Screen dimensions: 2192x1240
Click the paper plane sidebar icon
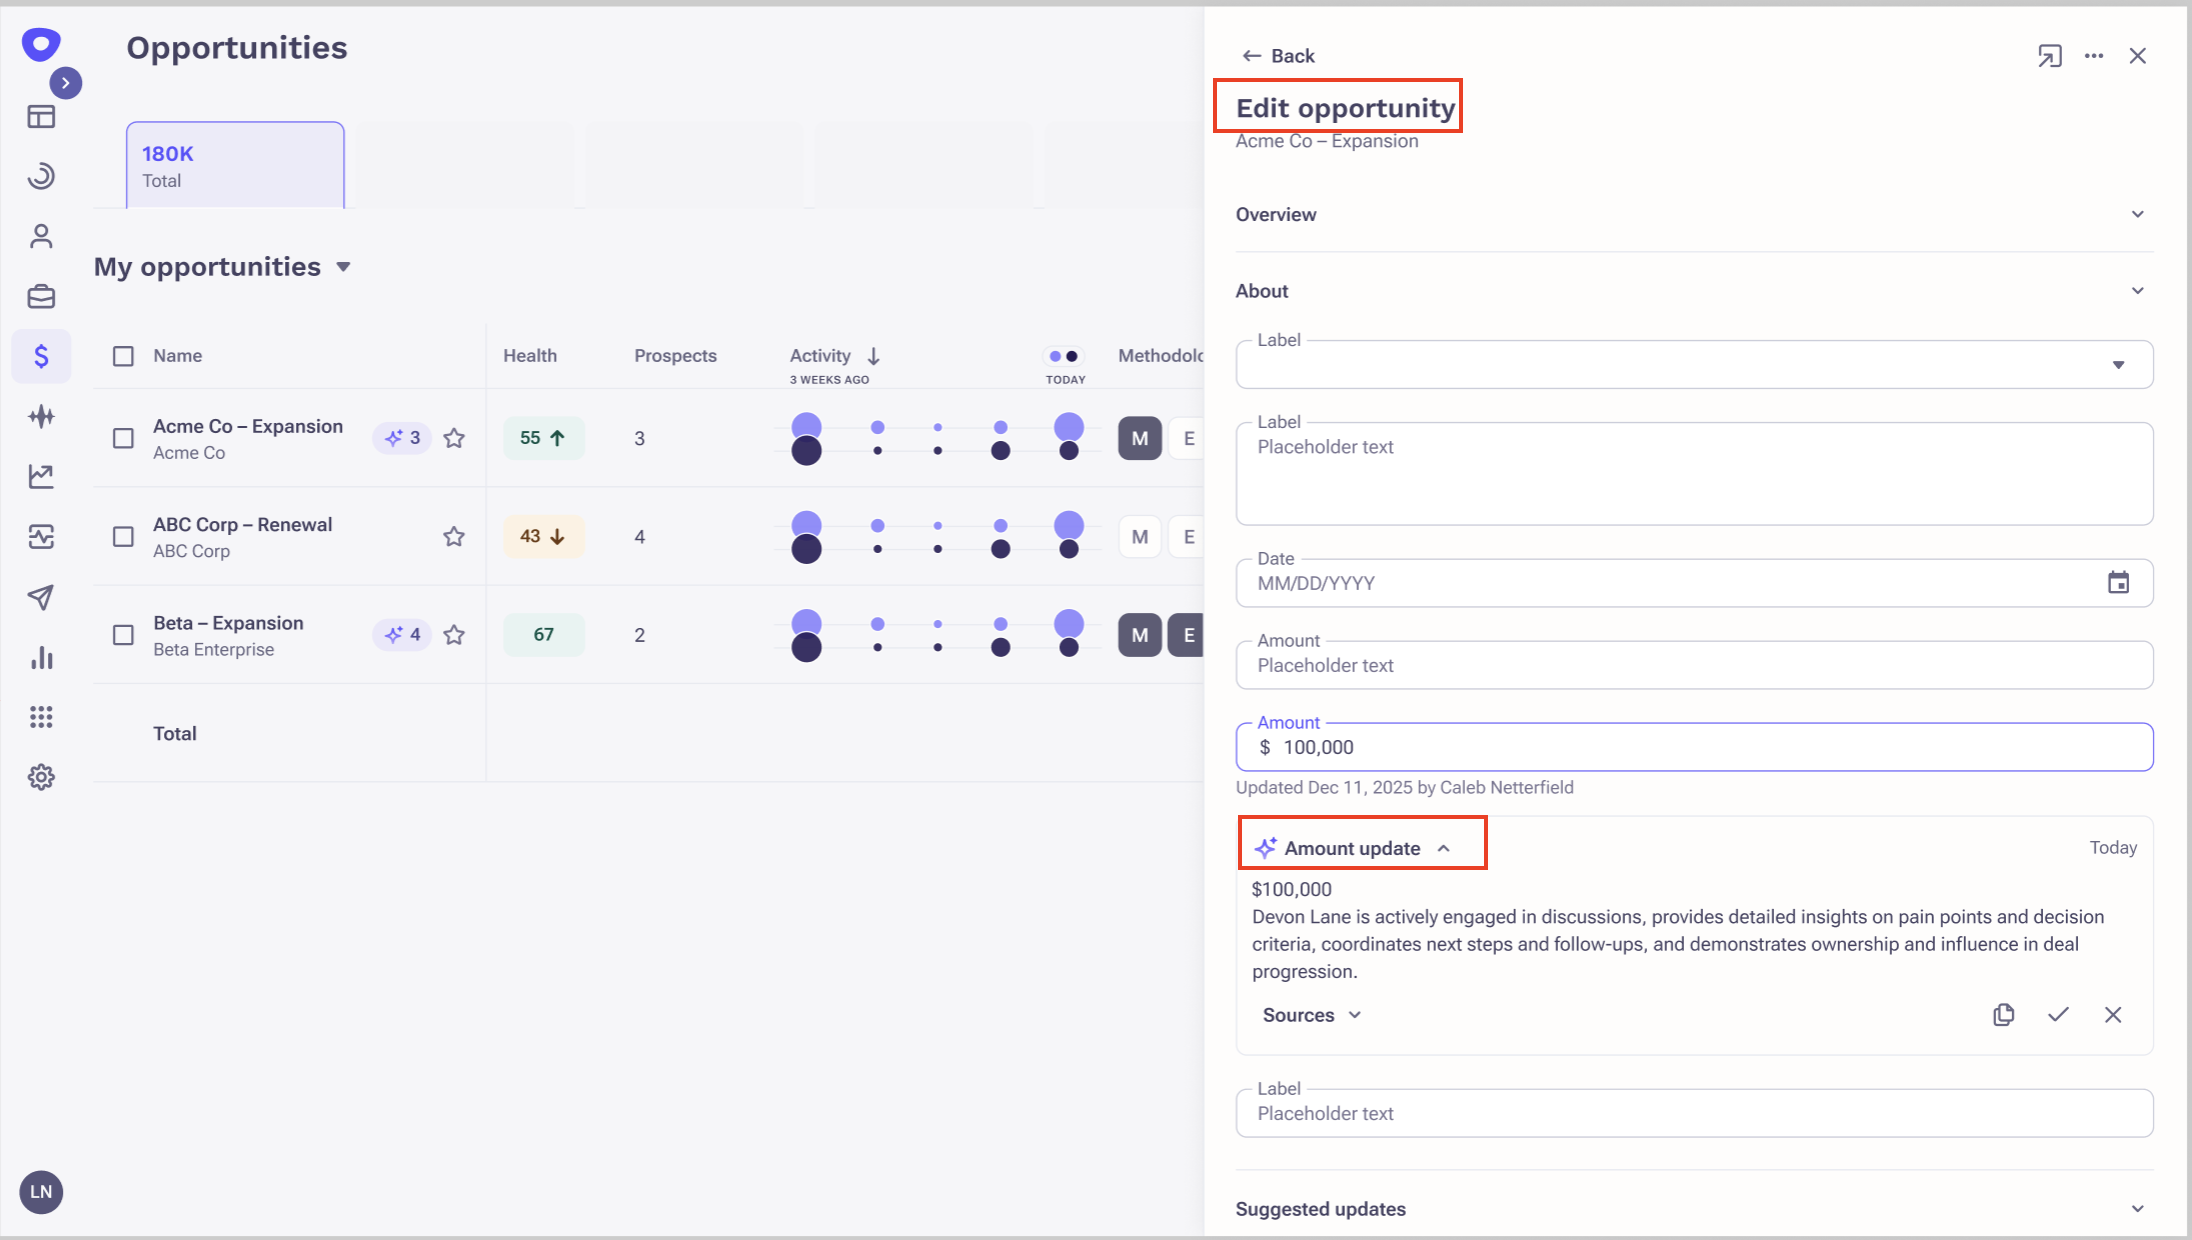click(x=41, y=597)
